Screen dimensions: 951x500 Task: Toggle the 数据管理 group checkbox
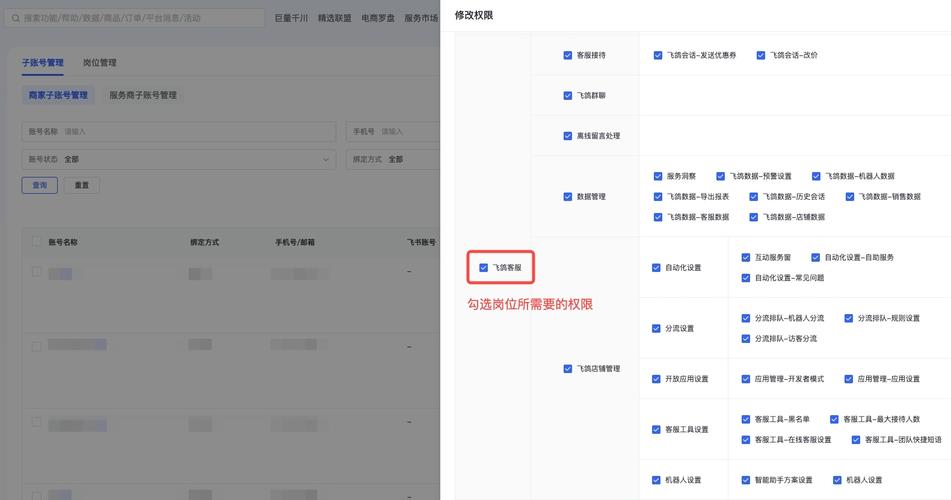click(x=568, y=197)
